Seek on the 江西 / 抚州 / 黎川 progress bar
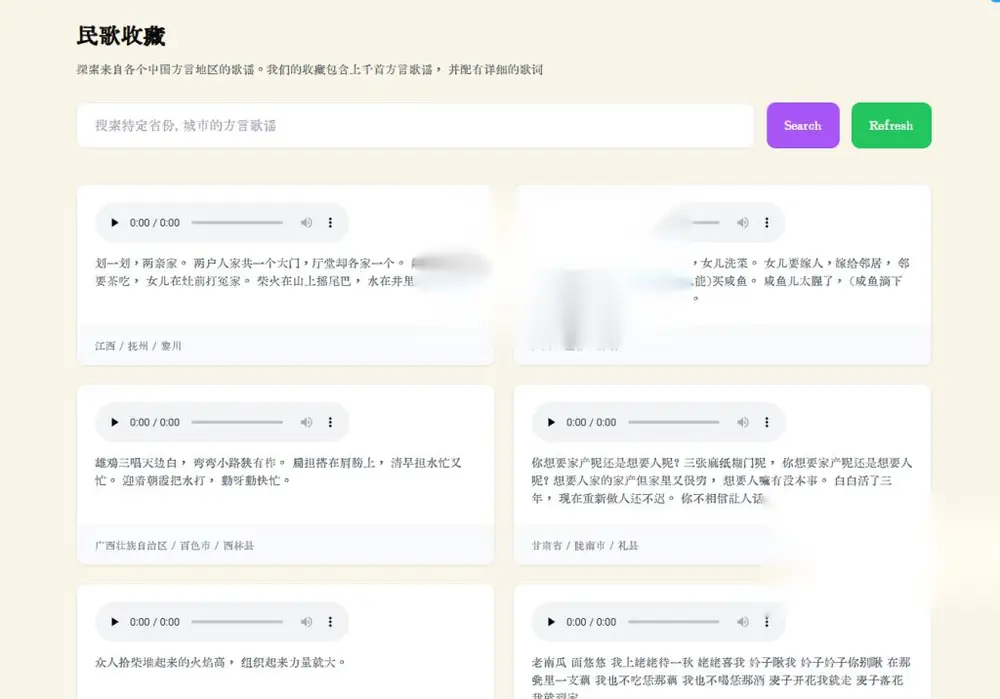 pos(237,223)
